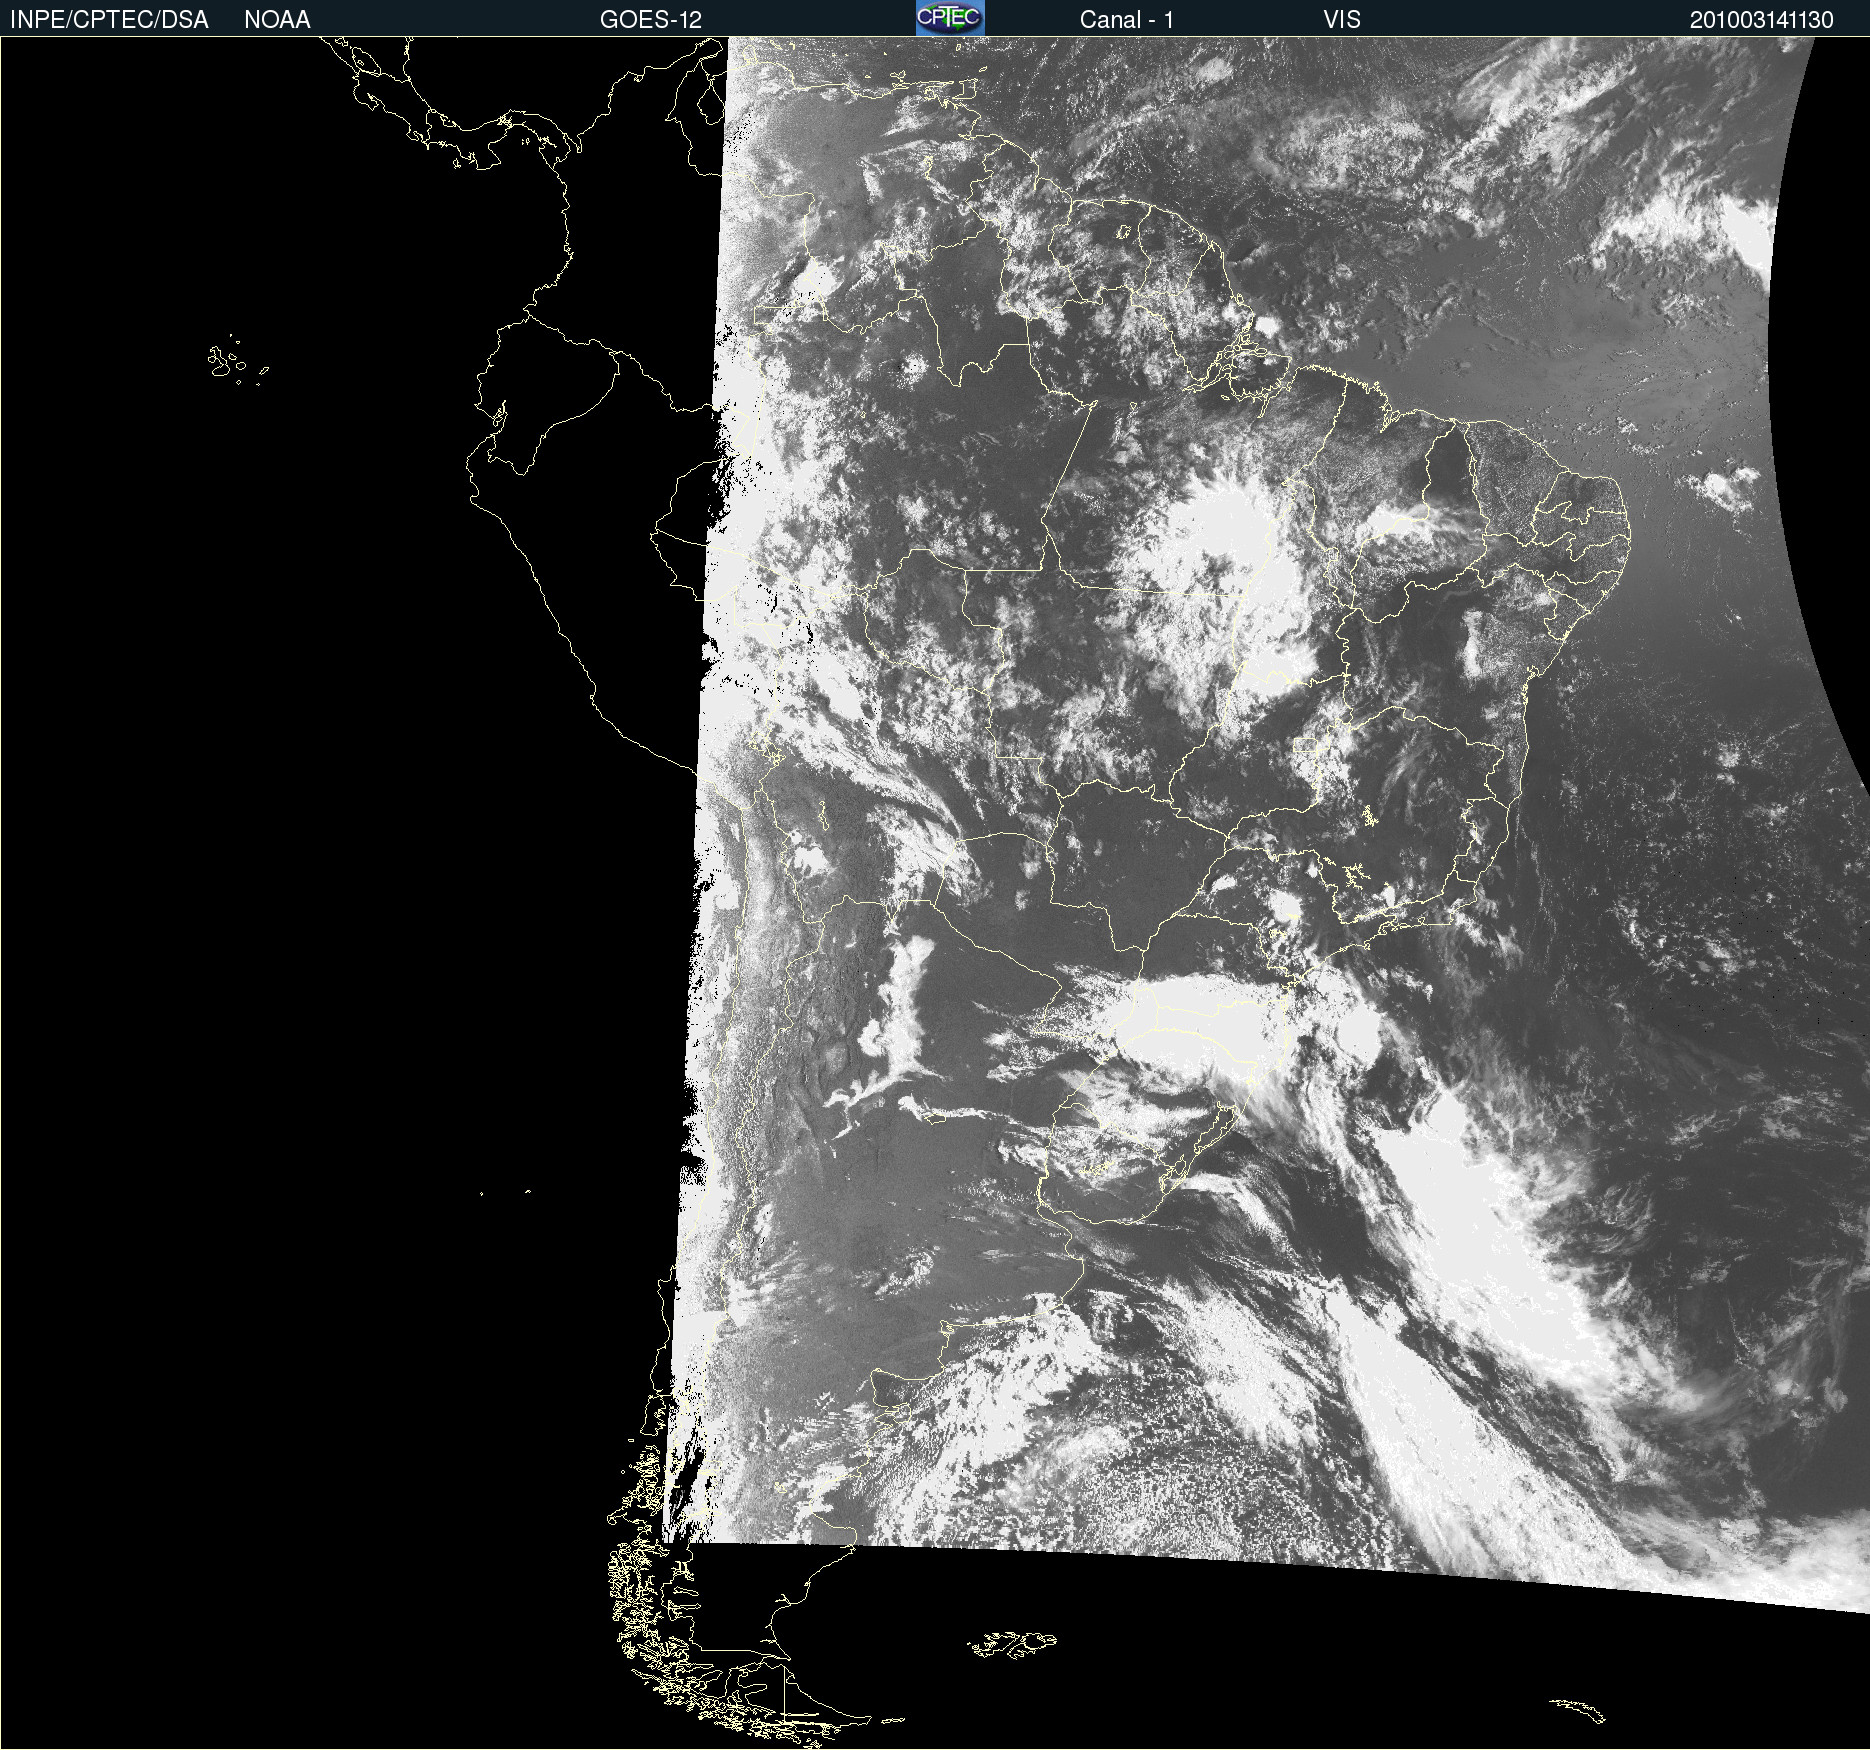Click the VIS channel label
The width and height of the screenshot is (1870, 1750).
[x=1342, y=20]
